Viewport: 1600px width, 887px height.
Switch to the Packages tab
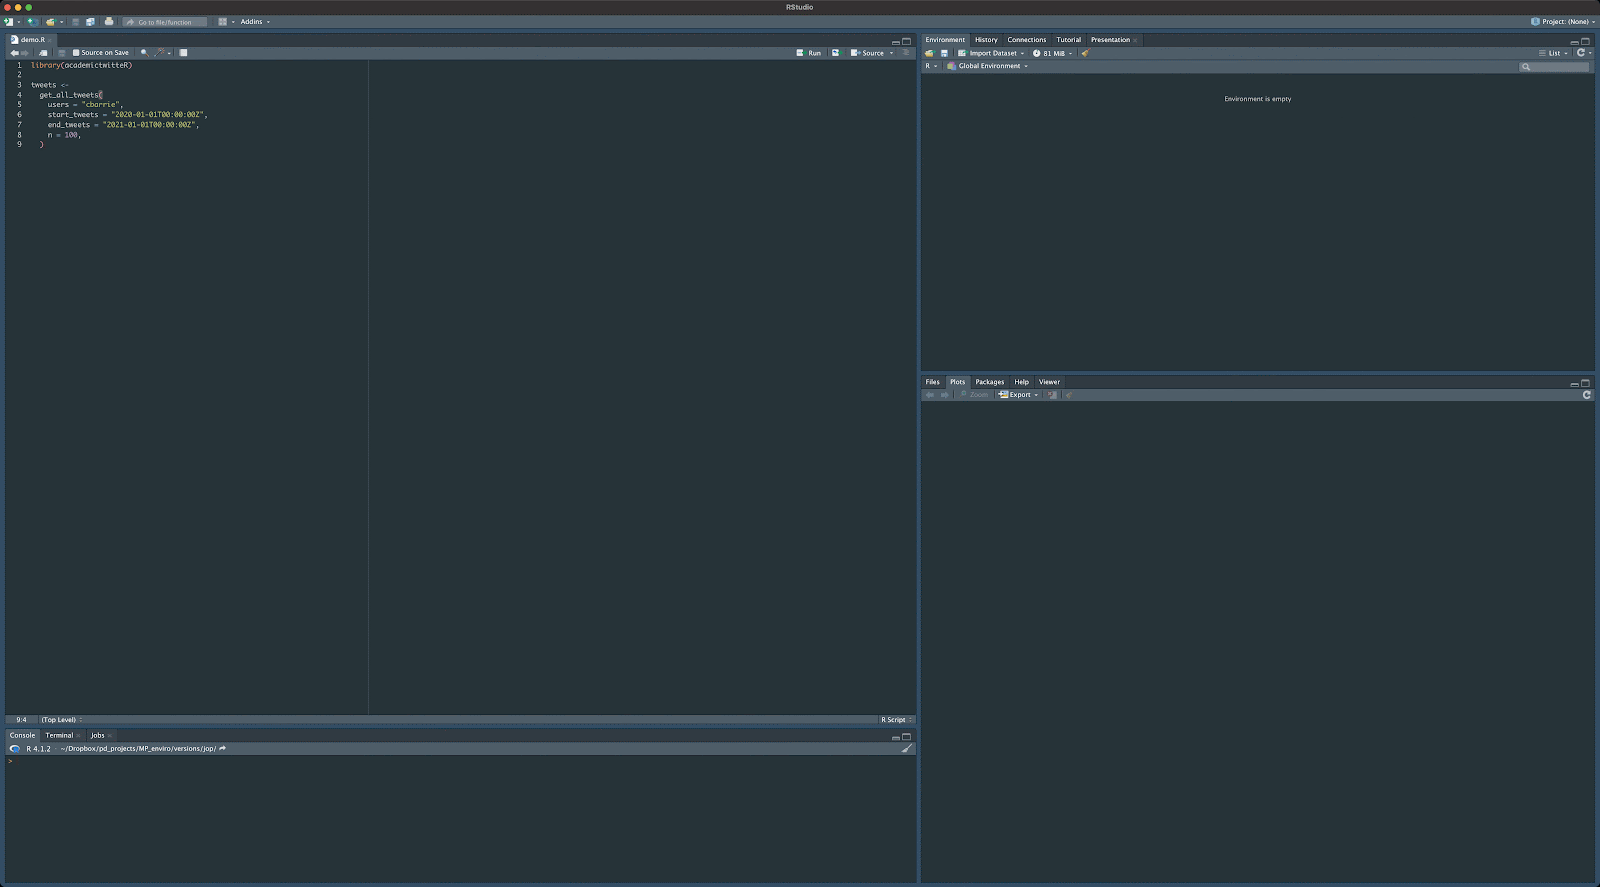(x=989, y=382)
